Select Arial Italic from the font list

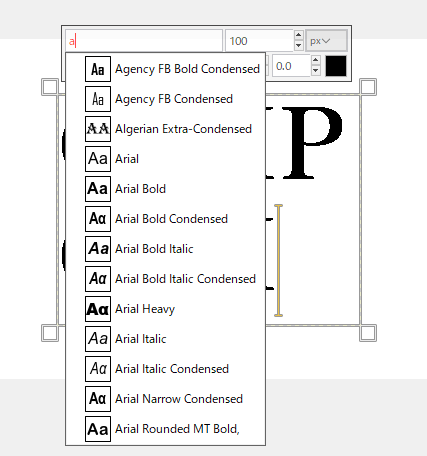tap(166, 339)
